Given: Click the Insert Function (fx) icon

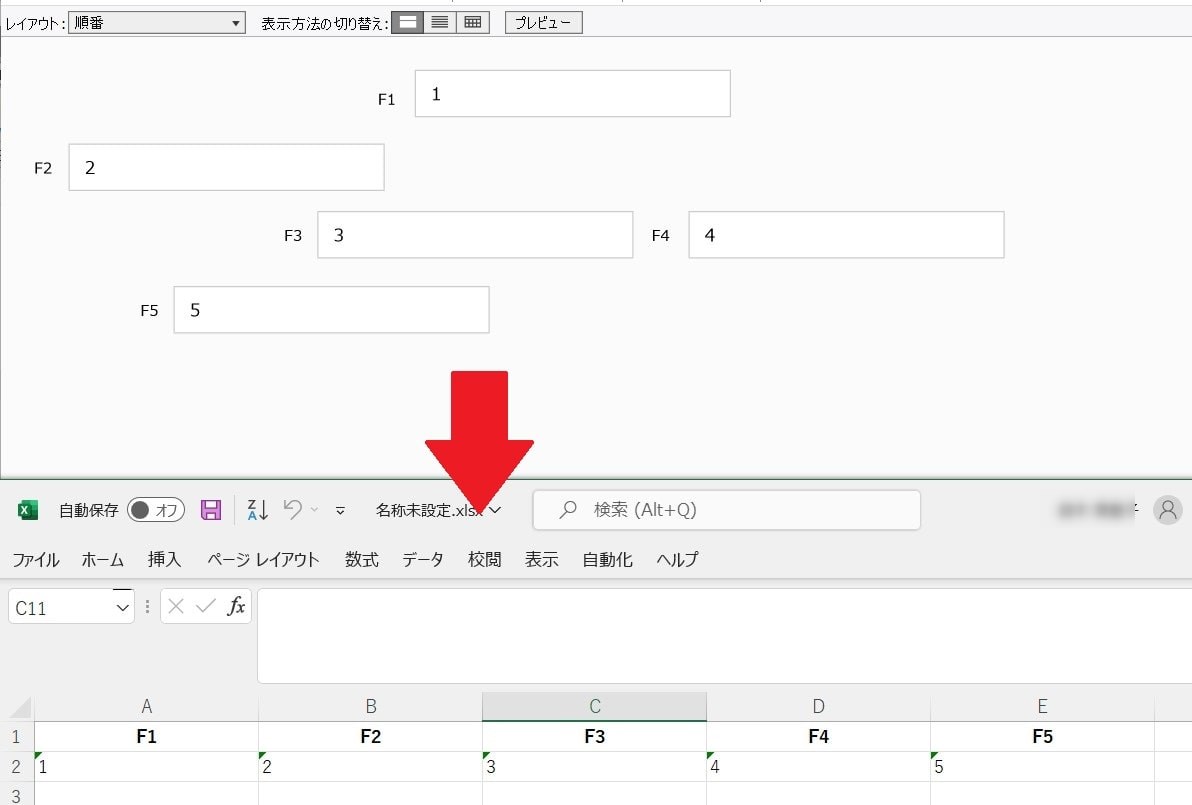Looking at the screenshot, I should [240, 605].
